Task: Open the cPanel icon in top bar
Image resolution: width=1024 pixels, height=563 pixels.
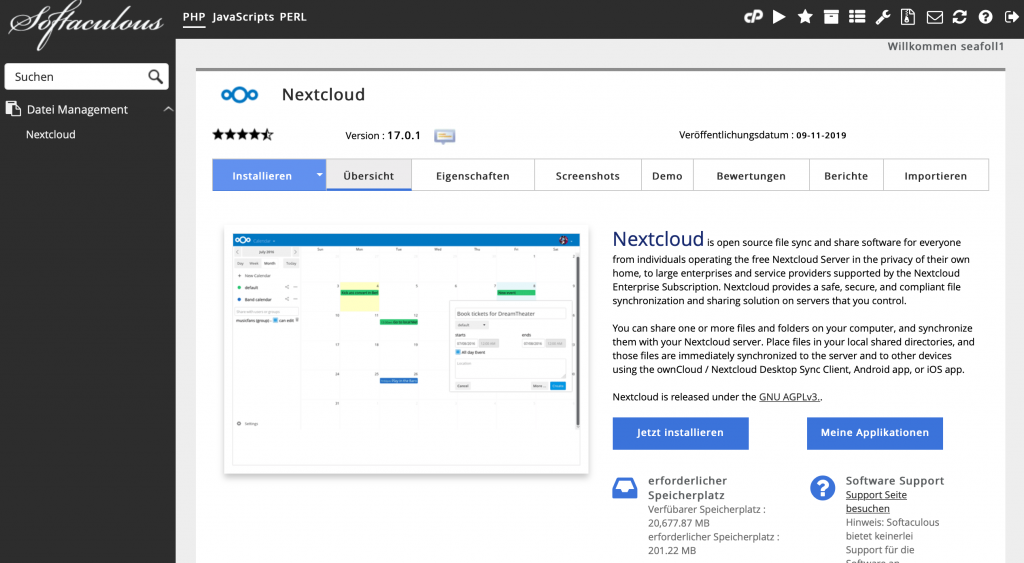Action: click(753, 17)
